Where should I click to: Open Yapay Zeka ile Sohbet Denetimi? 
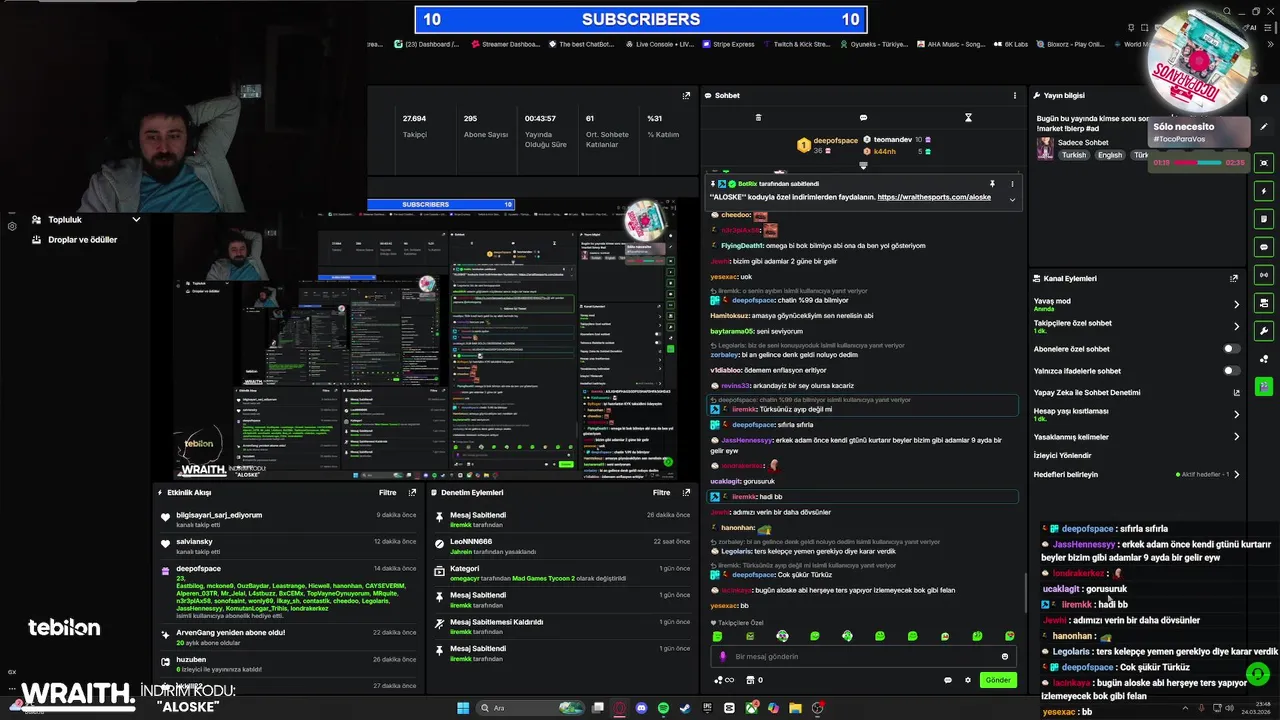(1136, 393)
